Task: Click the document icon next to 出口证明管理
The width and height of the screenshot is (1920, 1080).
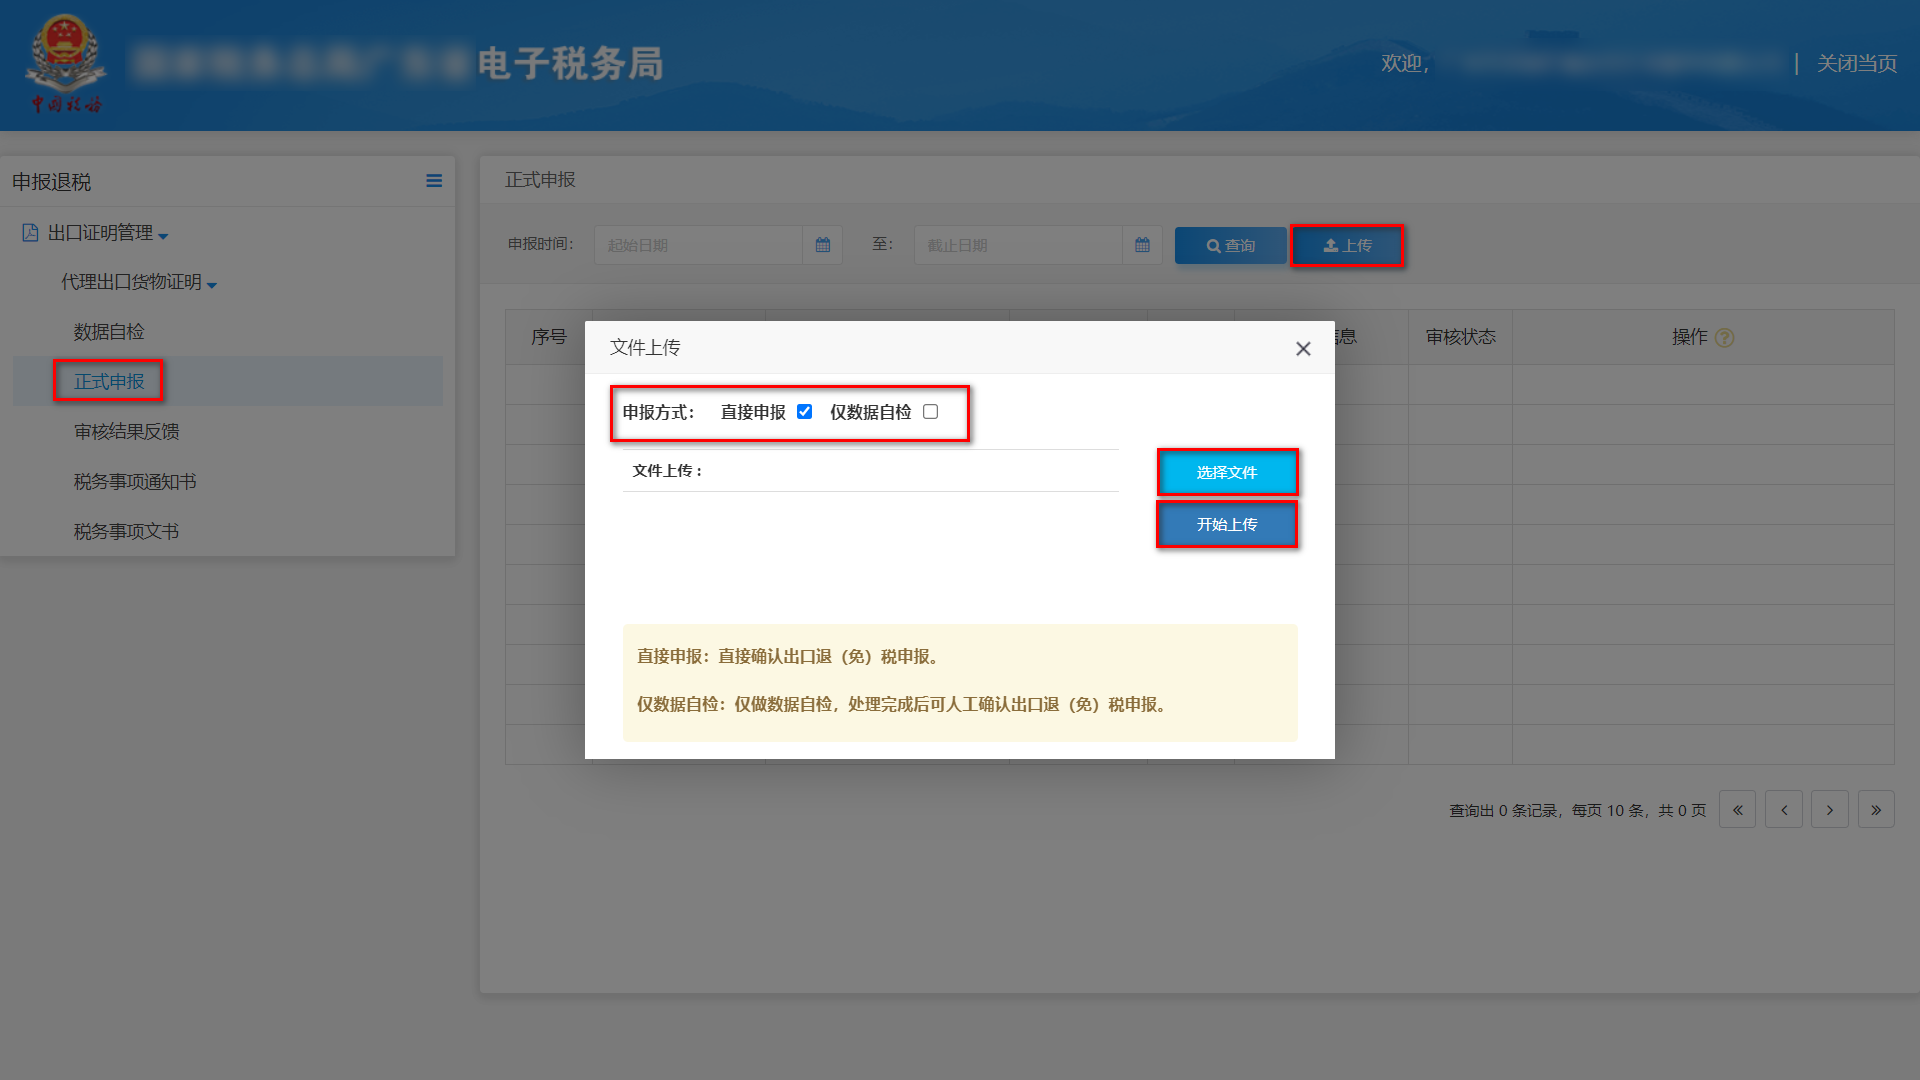Action: 28,233
